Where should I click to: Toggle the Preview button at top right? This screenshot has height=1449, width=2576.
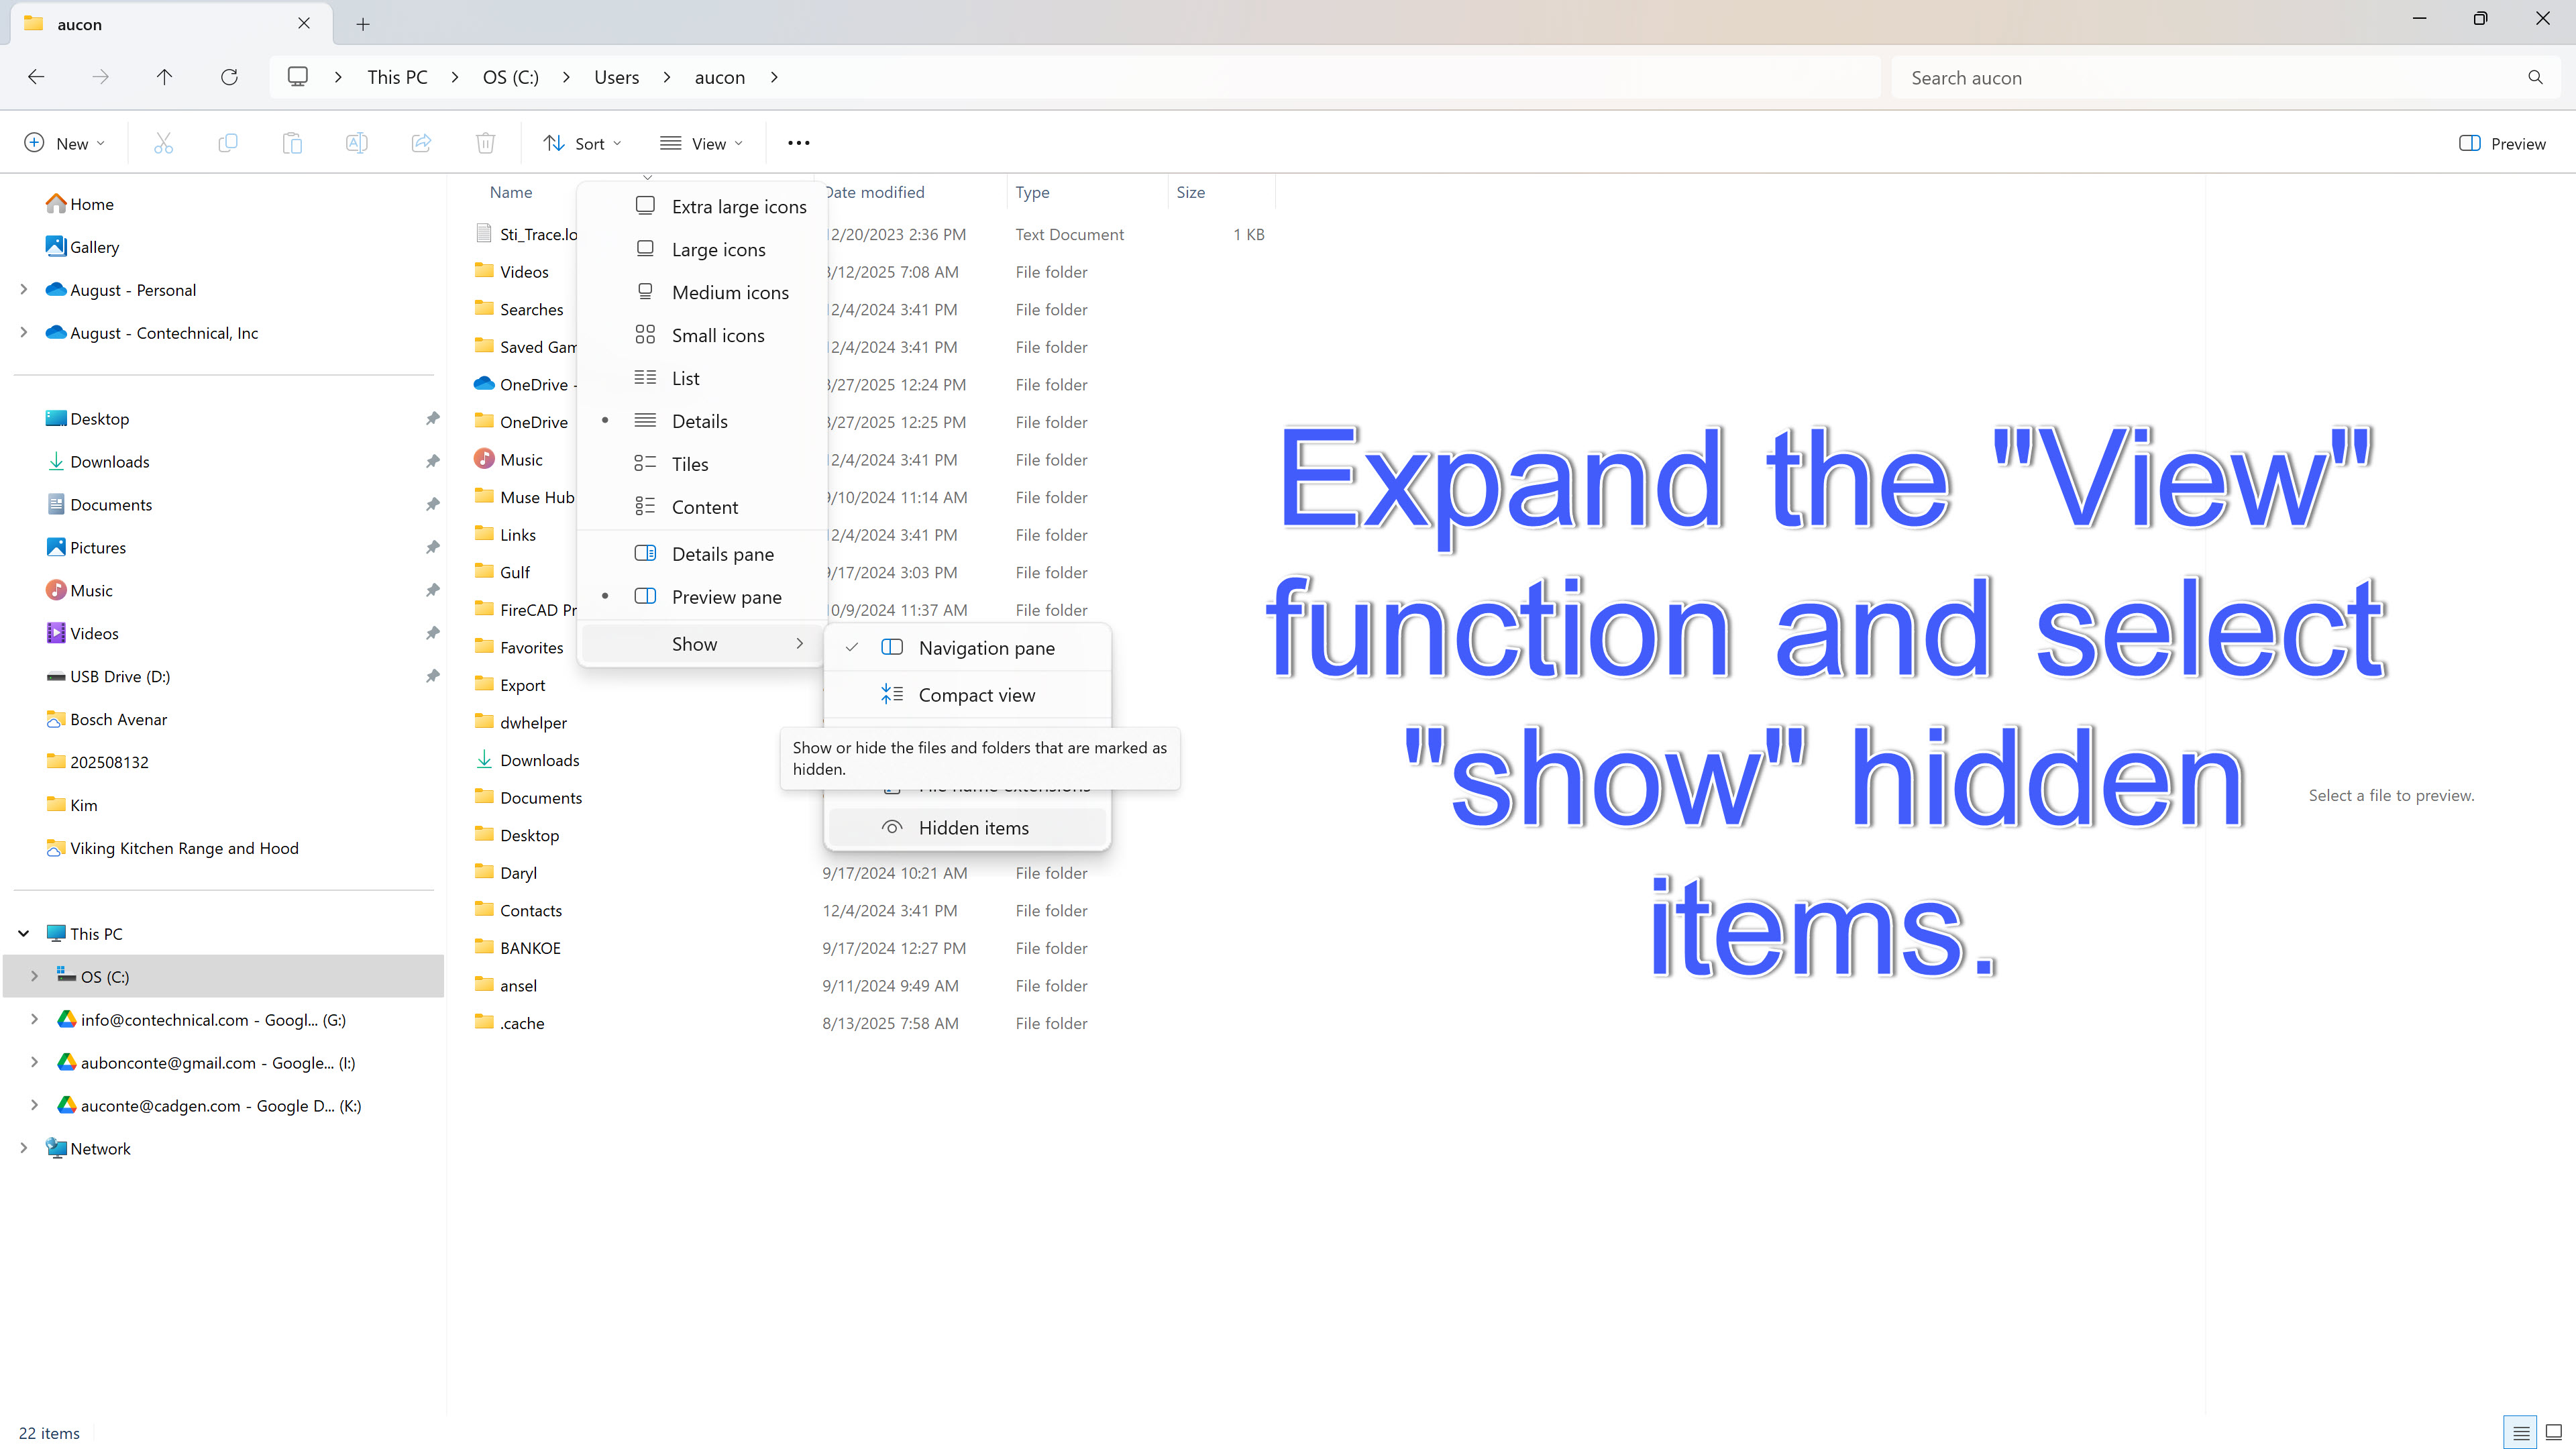click(2502, 143)
